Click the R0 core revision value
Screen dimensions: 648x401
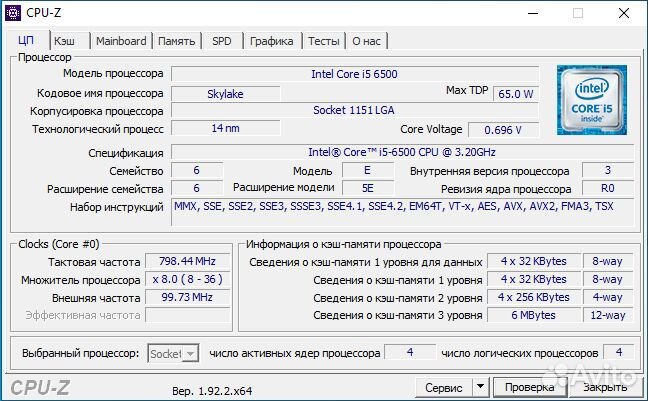click(x=608, y=189)
